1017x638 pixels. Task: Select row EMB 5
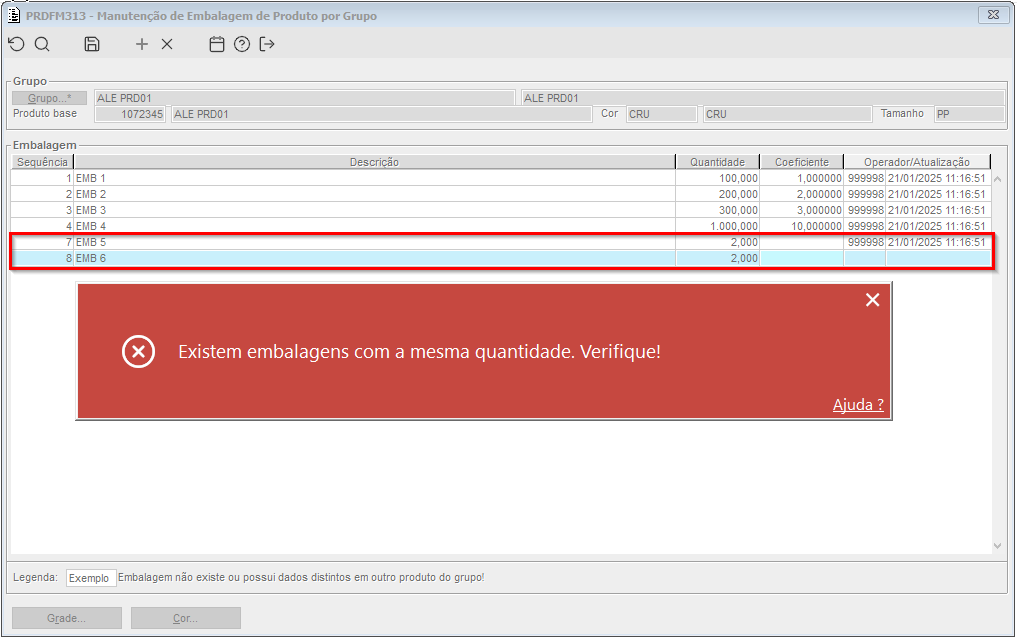[x=501, y=242]
